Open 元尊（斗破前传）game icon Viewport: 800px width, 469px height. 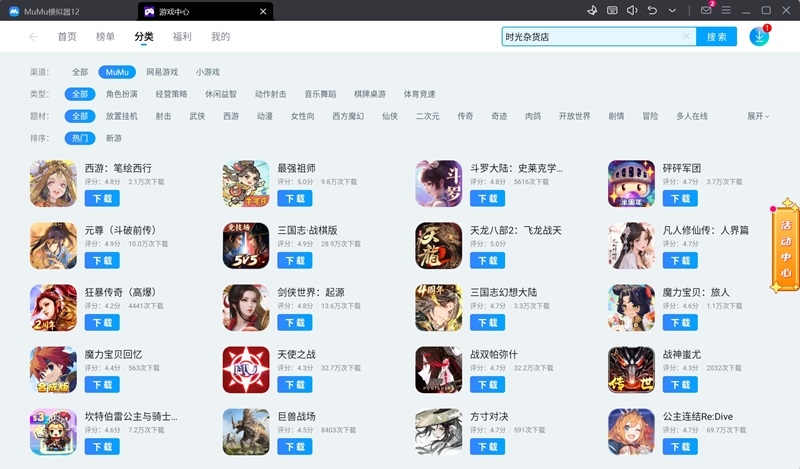53,245
